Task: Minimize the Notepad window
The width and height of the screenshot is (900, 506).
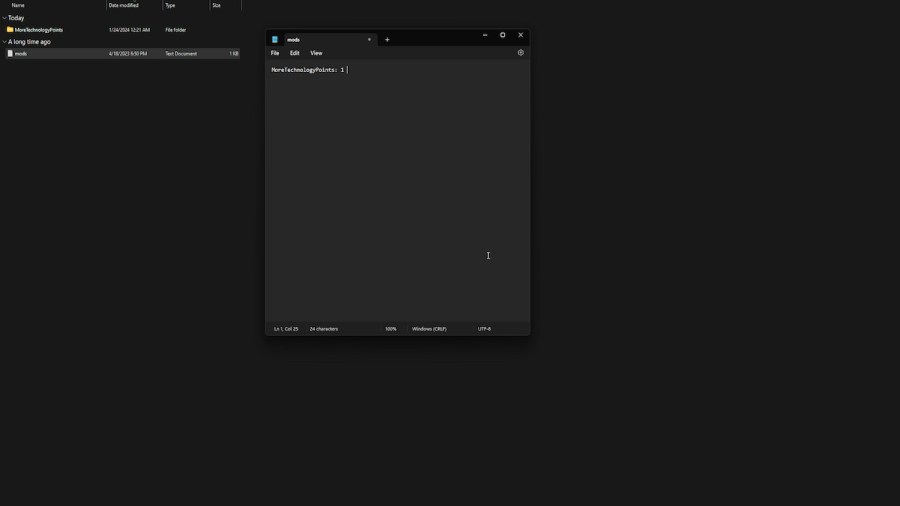Action: (485, 35)
